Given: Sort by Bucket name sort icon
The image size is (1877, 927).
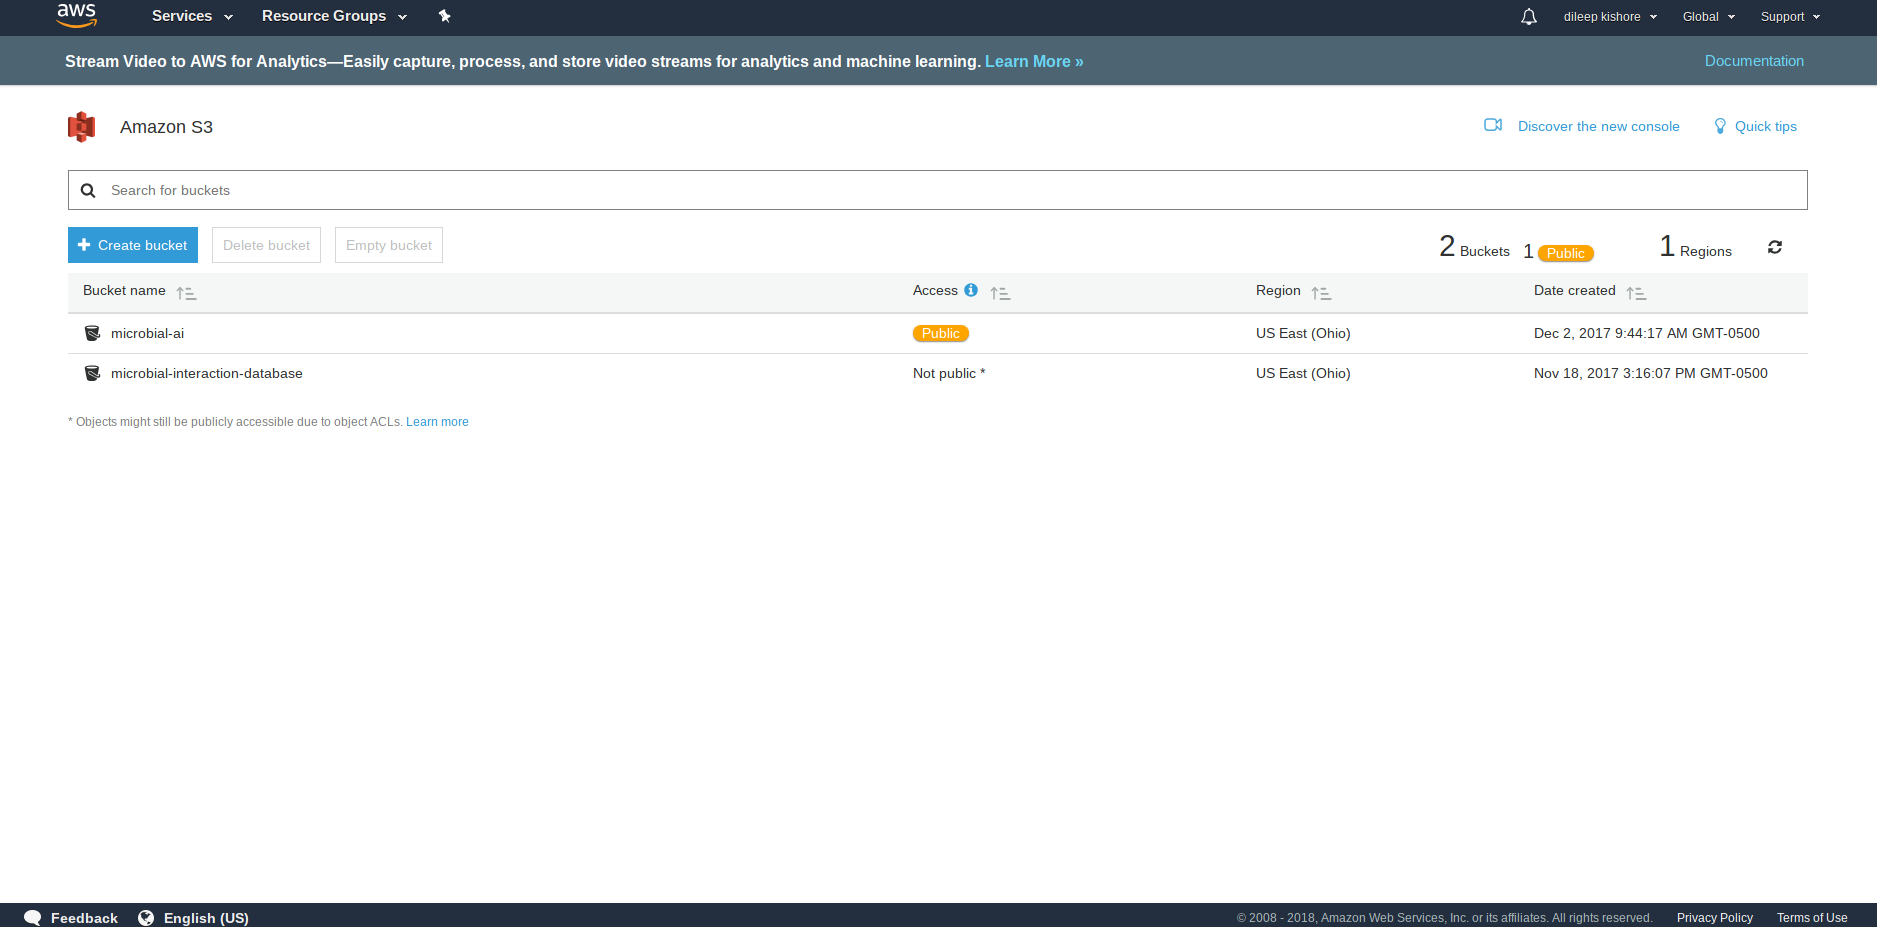Looking at the screenshot, I should click(x=187, y=293).
